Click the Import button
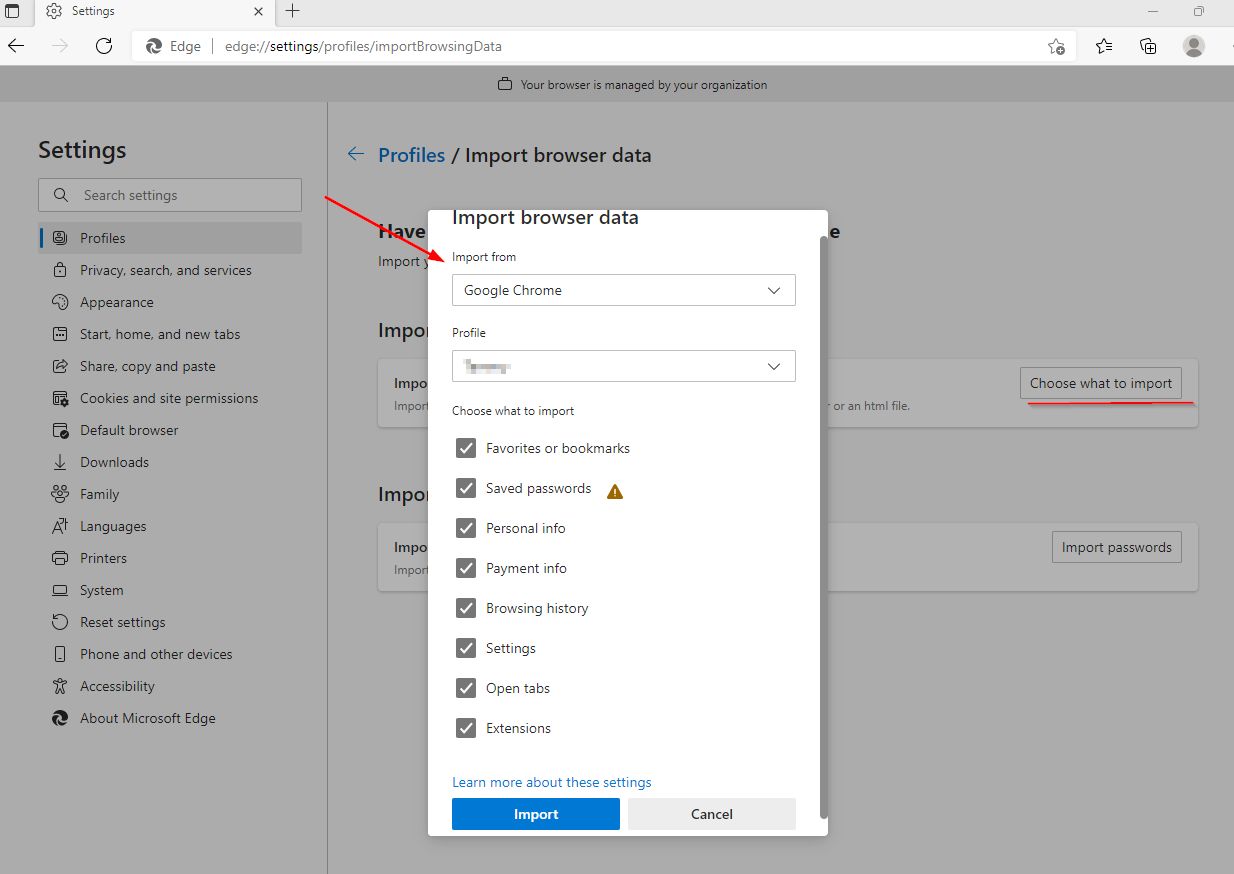The height and width of the screenshot is (874, 1234). pos(535,813)
